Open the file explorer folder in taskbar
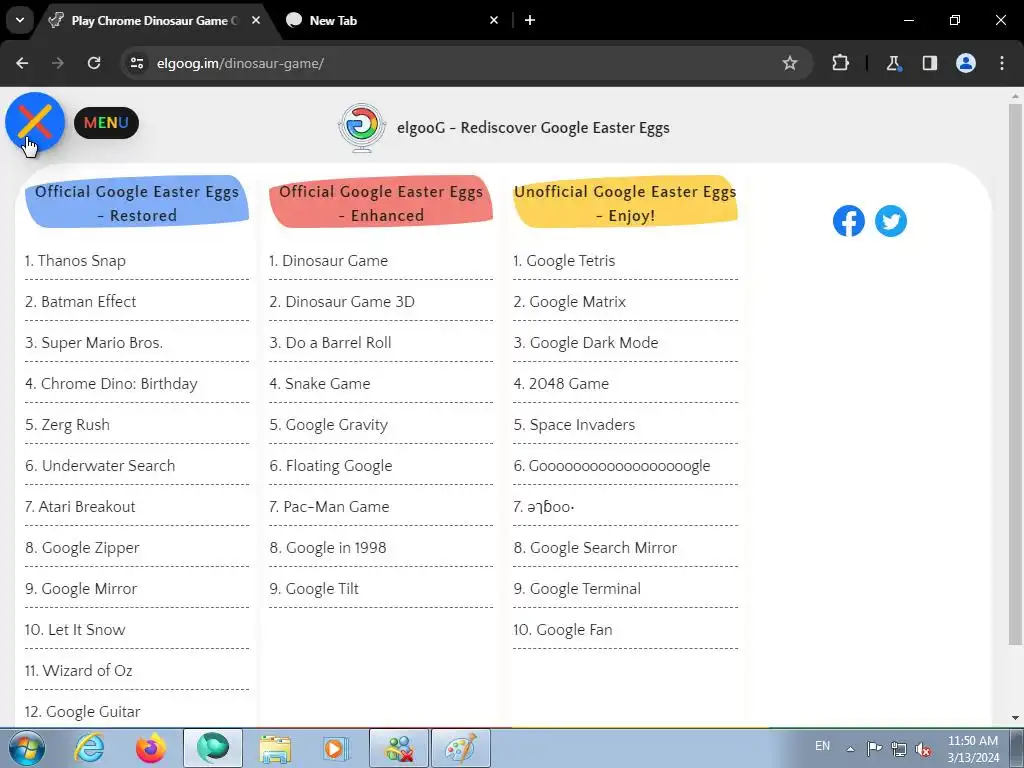Image resolution: width=1024 pixels, height=768 pixels. 275,748
